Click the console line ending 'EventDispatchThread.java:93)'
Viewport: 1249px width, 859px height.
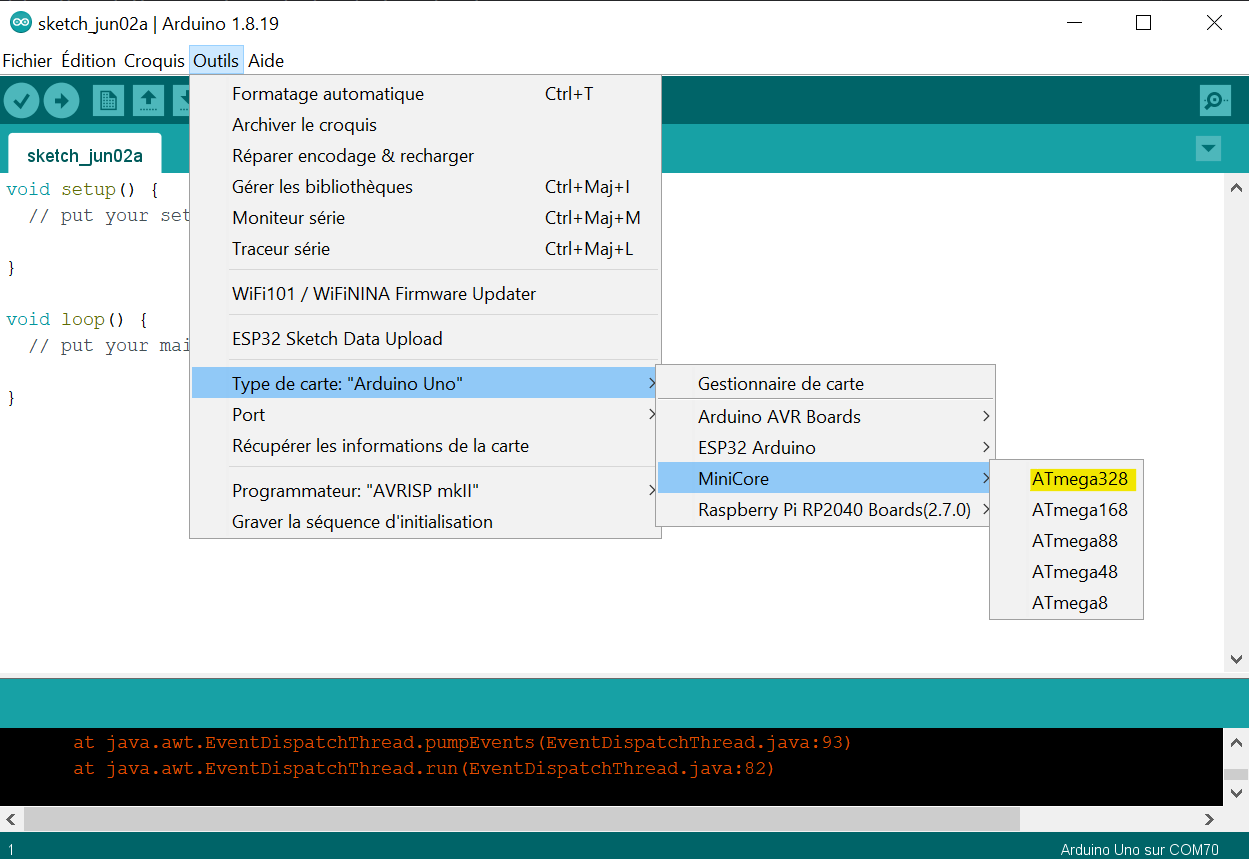tap(462, 743)
